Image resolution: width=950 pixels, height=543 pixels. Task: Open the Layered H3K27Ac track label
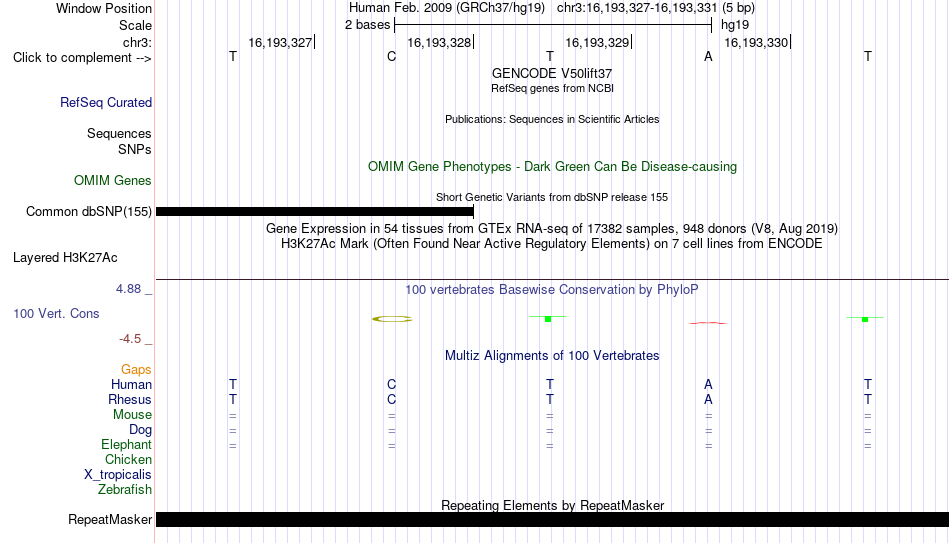pos(65,258)
